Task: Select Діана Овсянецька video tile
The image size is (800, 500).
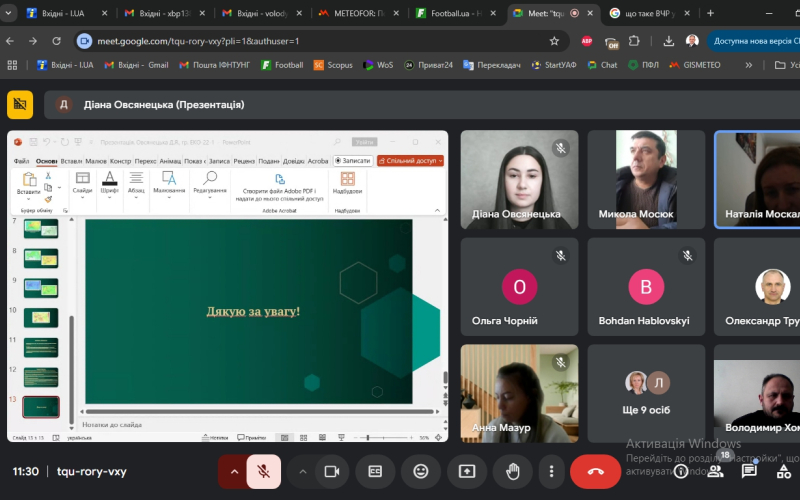Action: [519, 180]
